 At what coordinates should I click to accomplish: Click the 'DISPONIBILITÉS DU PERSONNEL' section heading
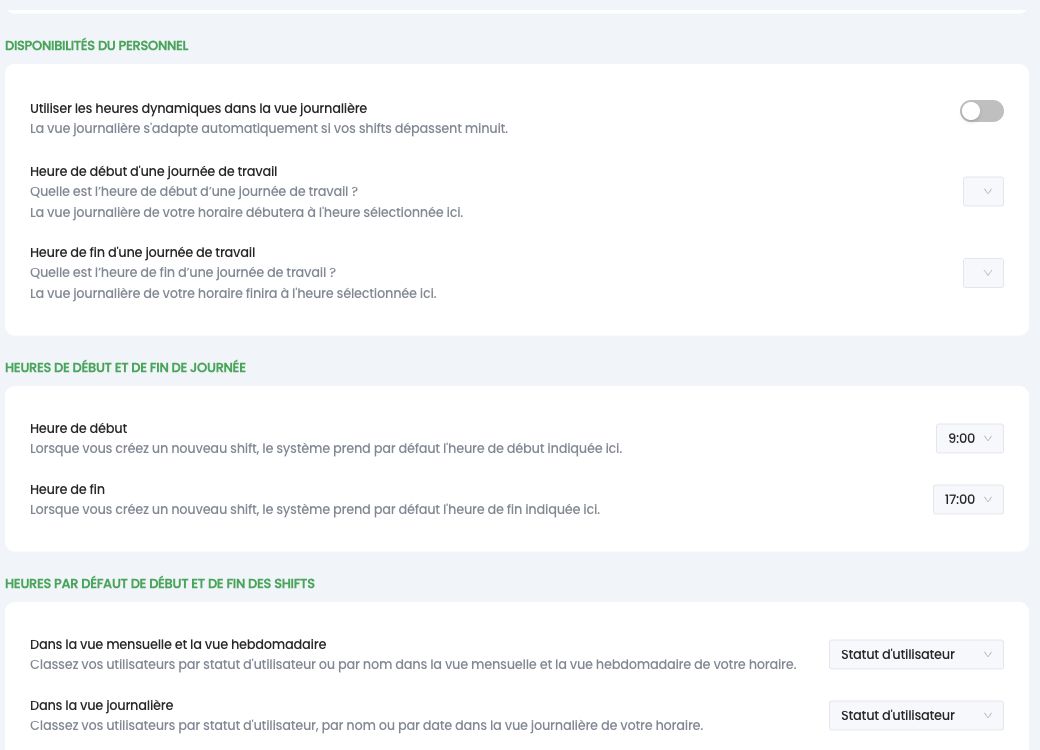97,46
